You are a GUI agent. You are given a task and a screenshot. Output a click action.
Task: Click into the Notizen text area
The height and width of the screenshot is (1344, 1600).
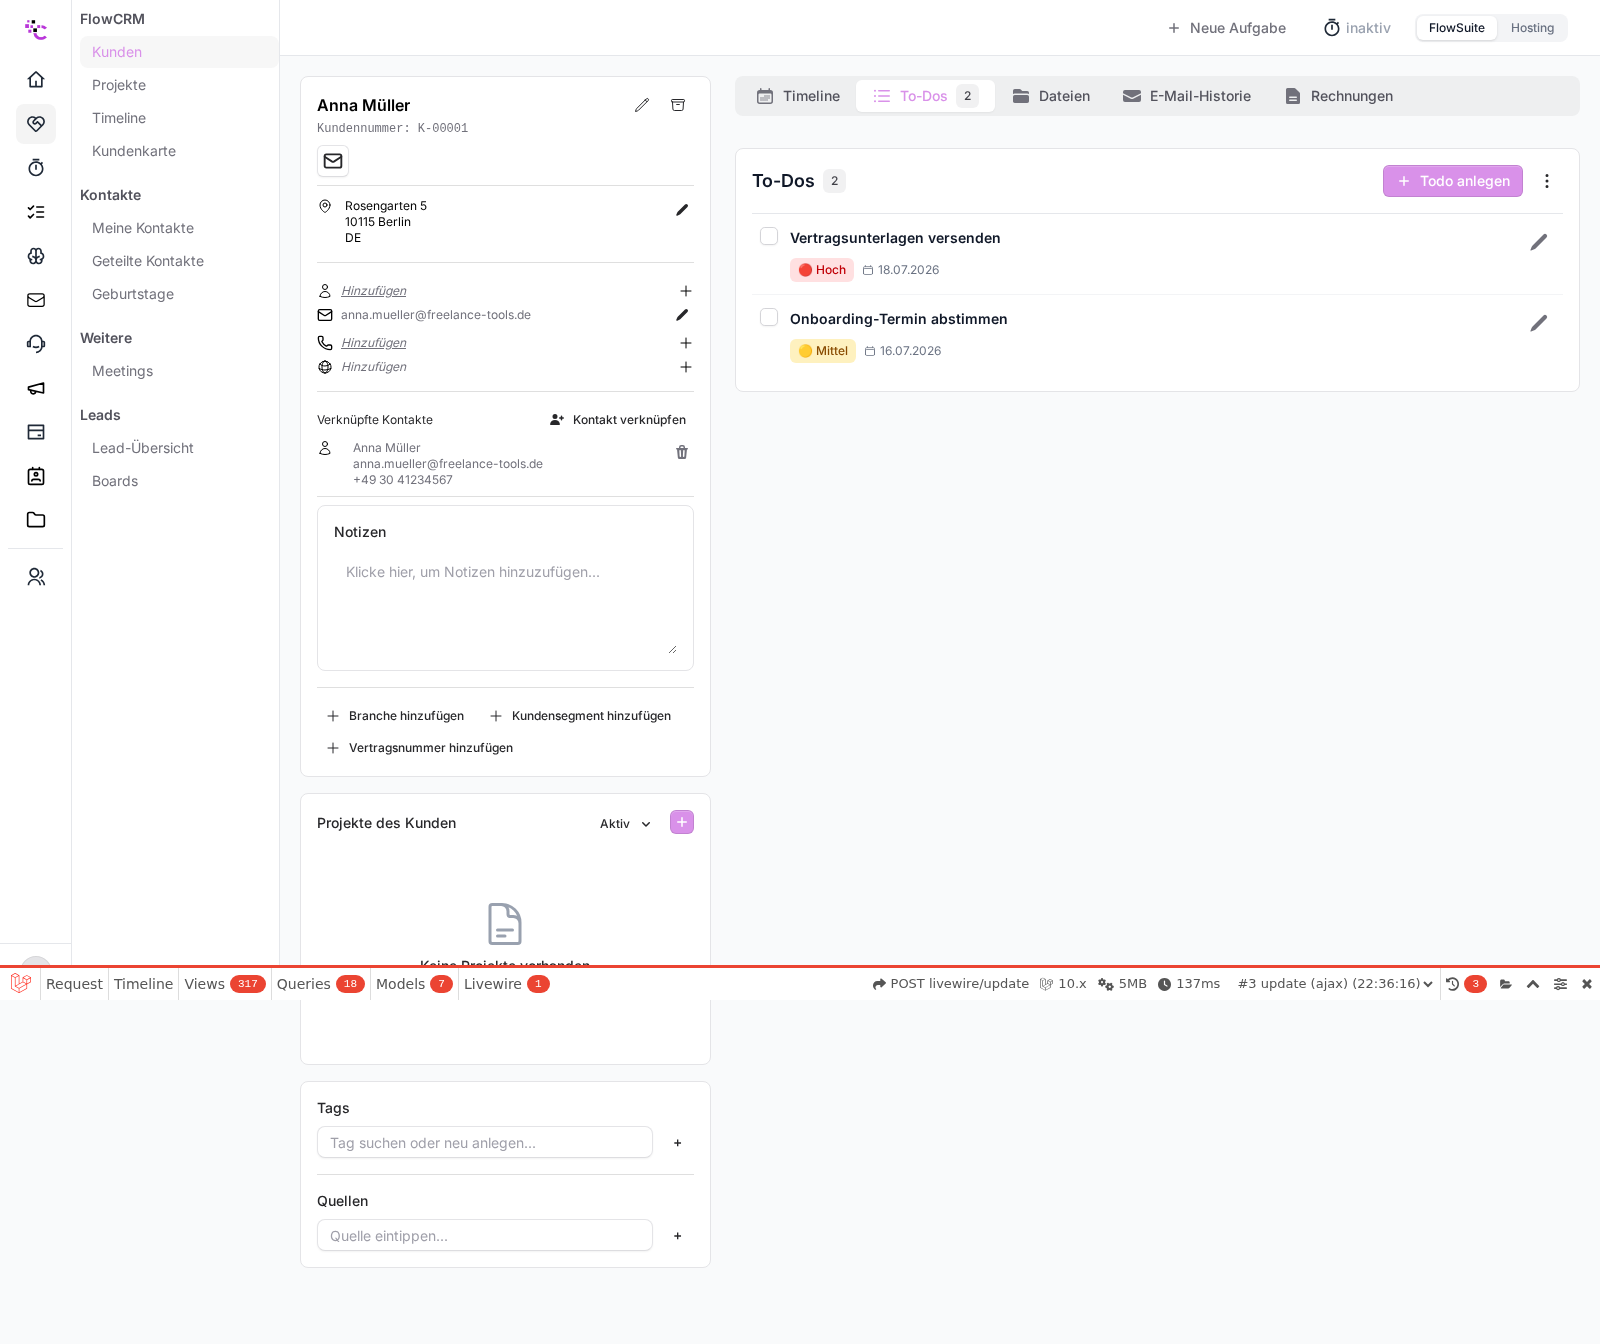[505, 606]
